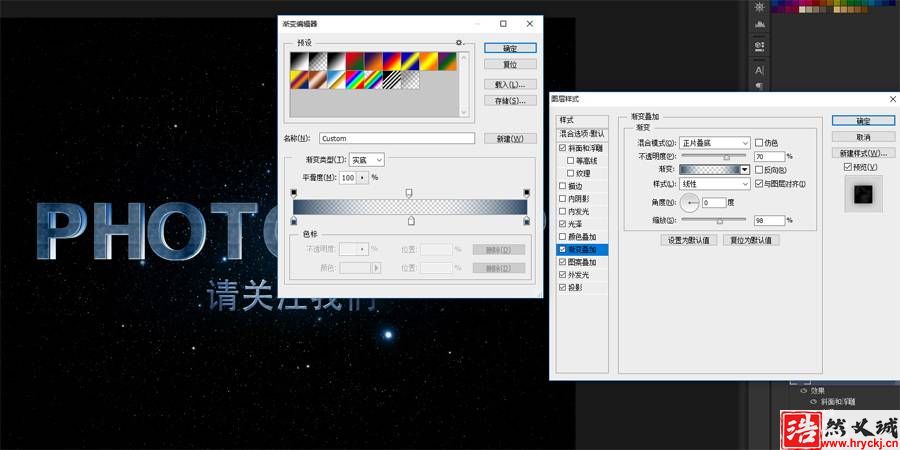Click 复位为默认值 button
The width and height of the screenshot is (900, 450).
point(750,240)
